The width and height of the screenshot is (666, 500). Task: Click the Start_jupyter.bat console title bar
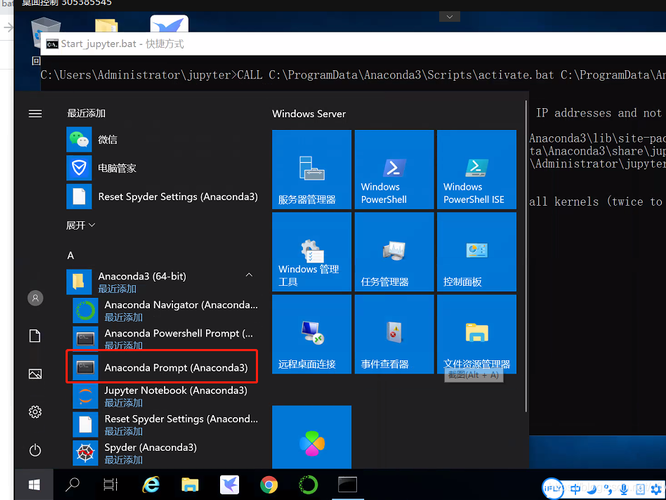[x=353, y=44]
